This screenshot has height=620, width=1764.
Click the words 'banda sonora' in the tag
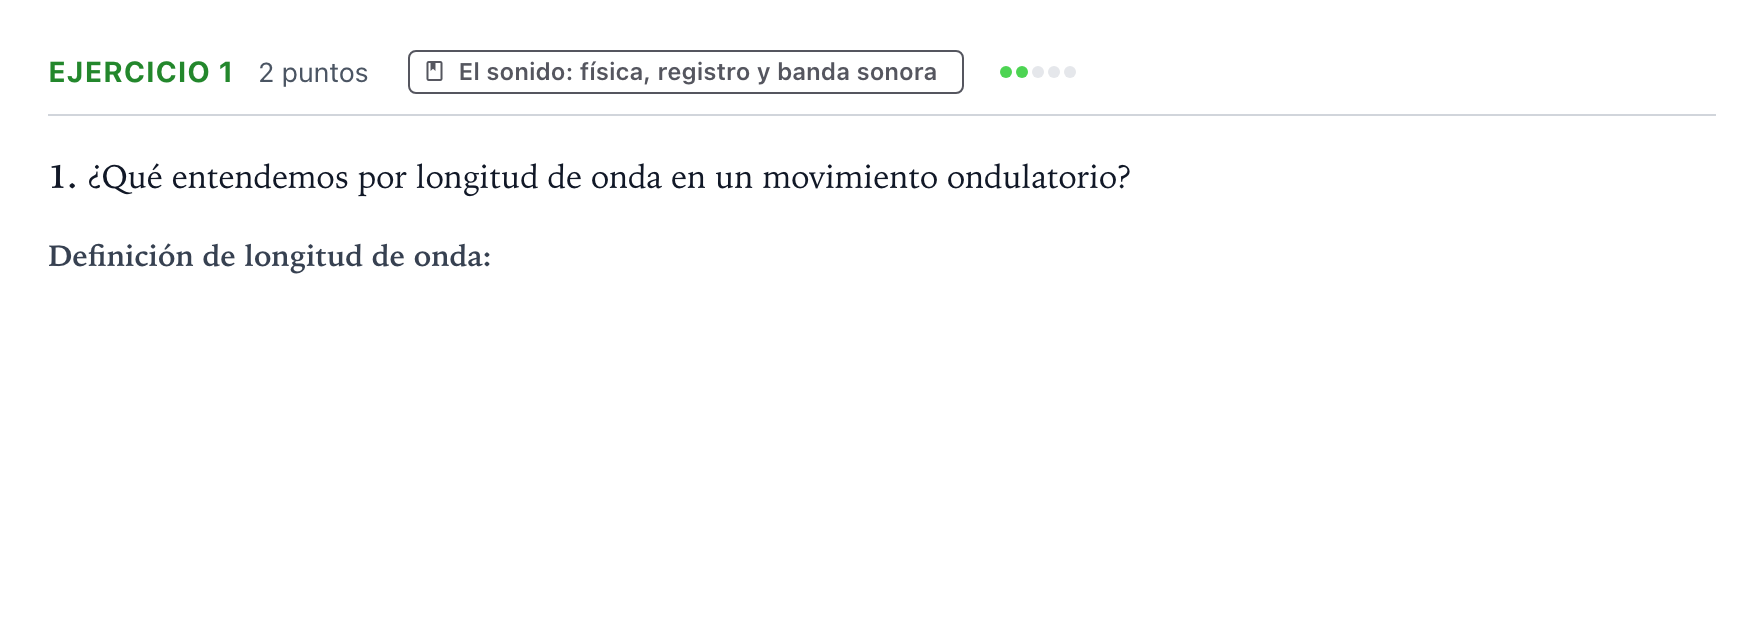[x=857, y=72]
